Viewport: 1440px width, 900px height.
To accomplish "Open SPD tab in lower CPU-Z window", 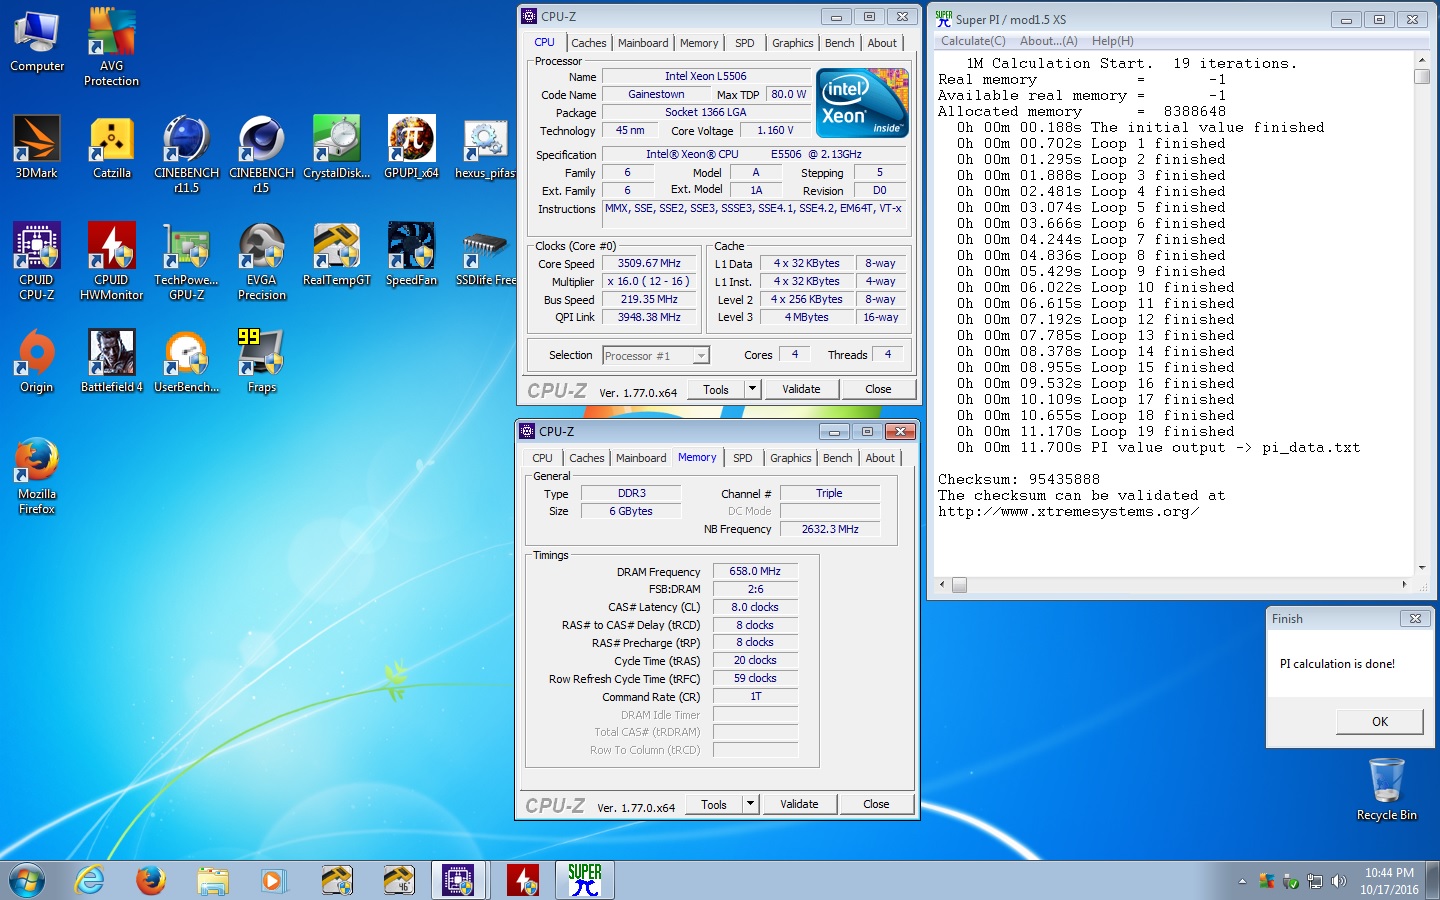I will pyautogui.click(x=743, y=458).
